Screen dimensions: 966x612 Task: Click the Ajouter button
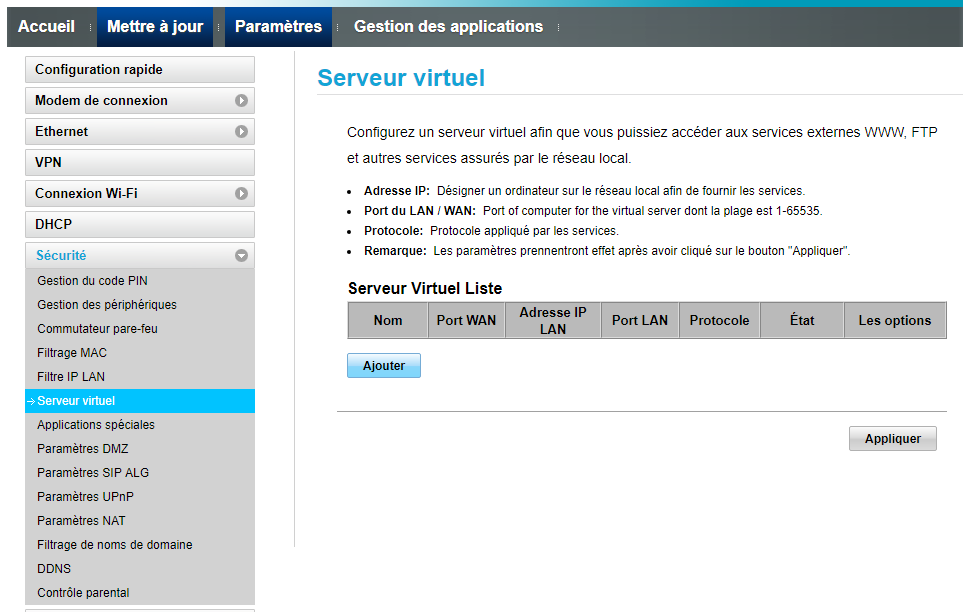pyautogui.click(x=384, y=366)
